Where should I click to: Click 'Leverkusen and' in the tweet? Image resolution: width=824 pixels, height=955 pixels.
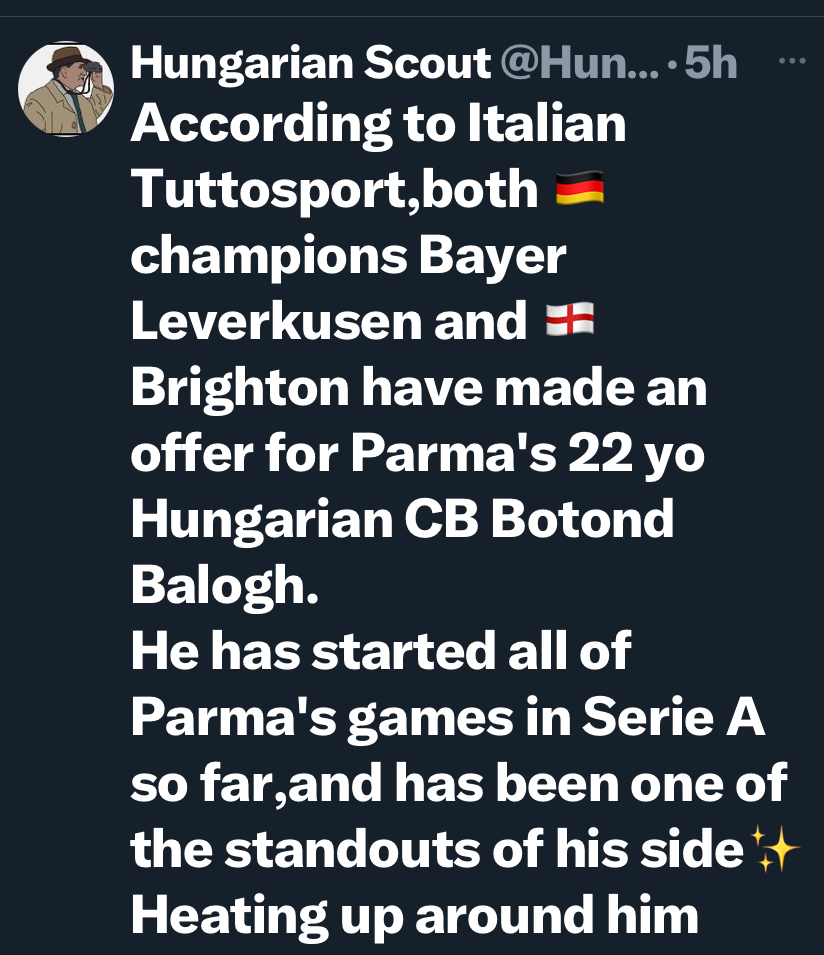329,321
